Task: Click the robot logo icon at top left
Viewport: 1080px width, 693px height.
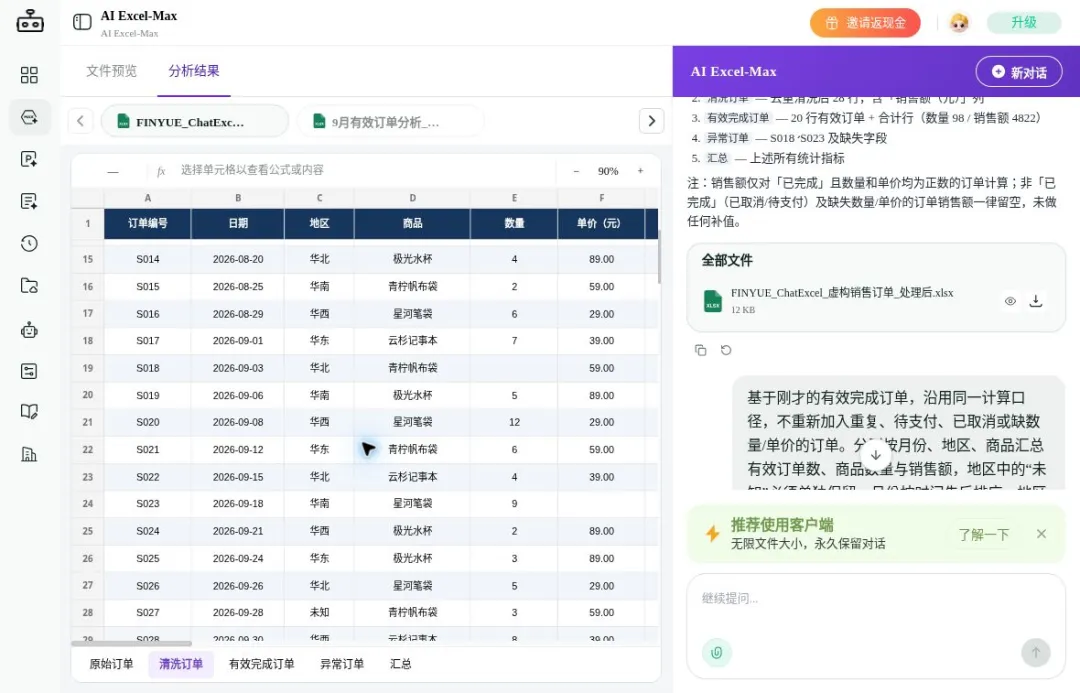Action: pos(30,21)
